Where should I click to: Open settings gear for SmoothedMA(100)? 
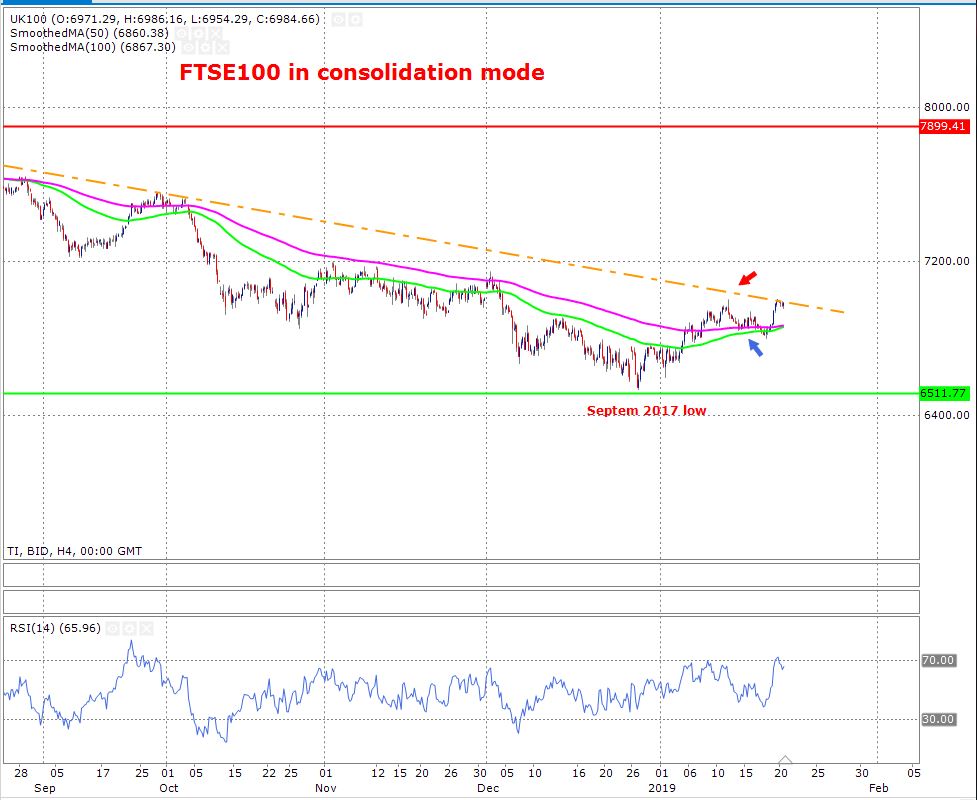pos(205,47)
